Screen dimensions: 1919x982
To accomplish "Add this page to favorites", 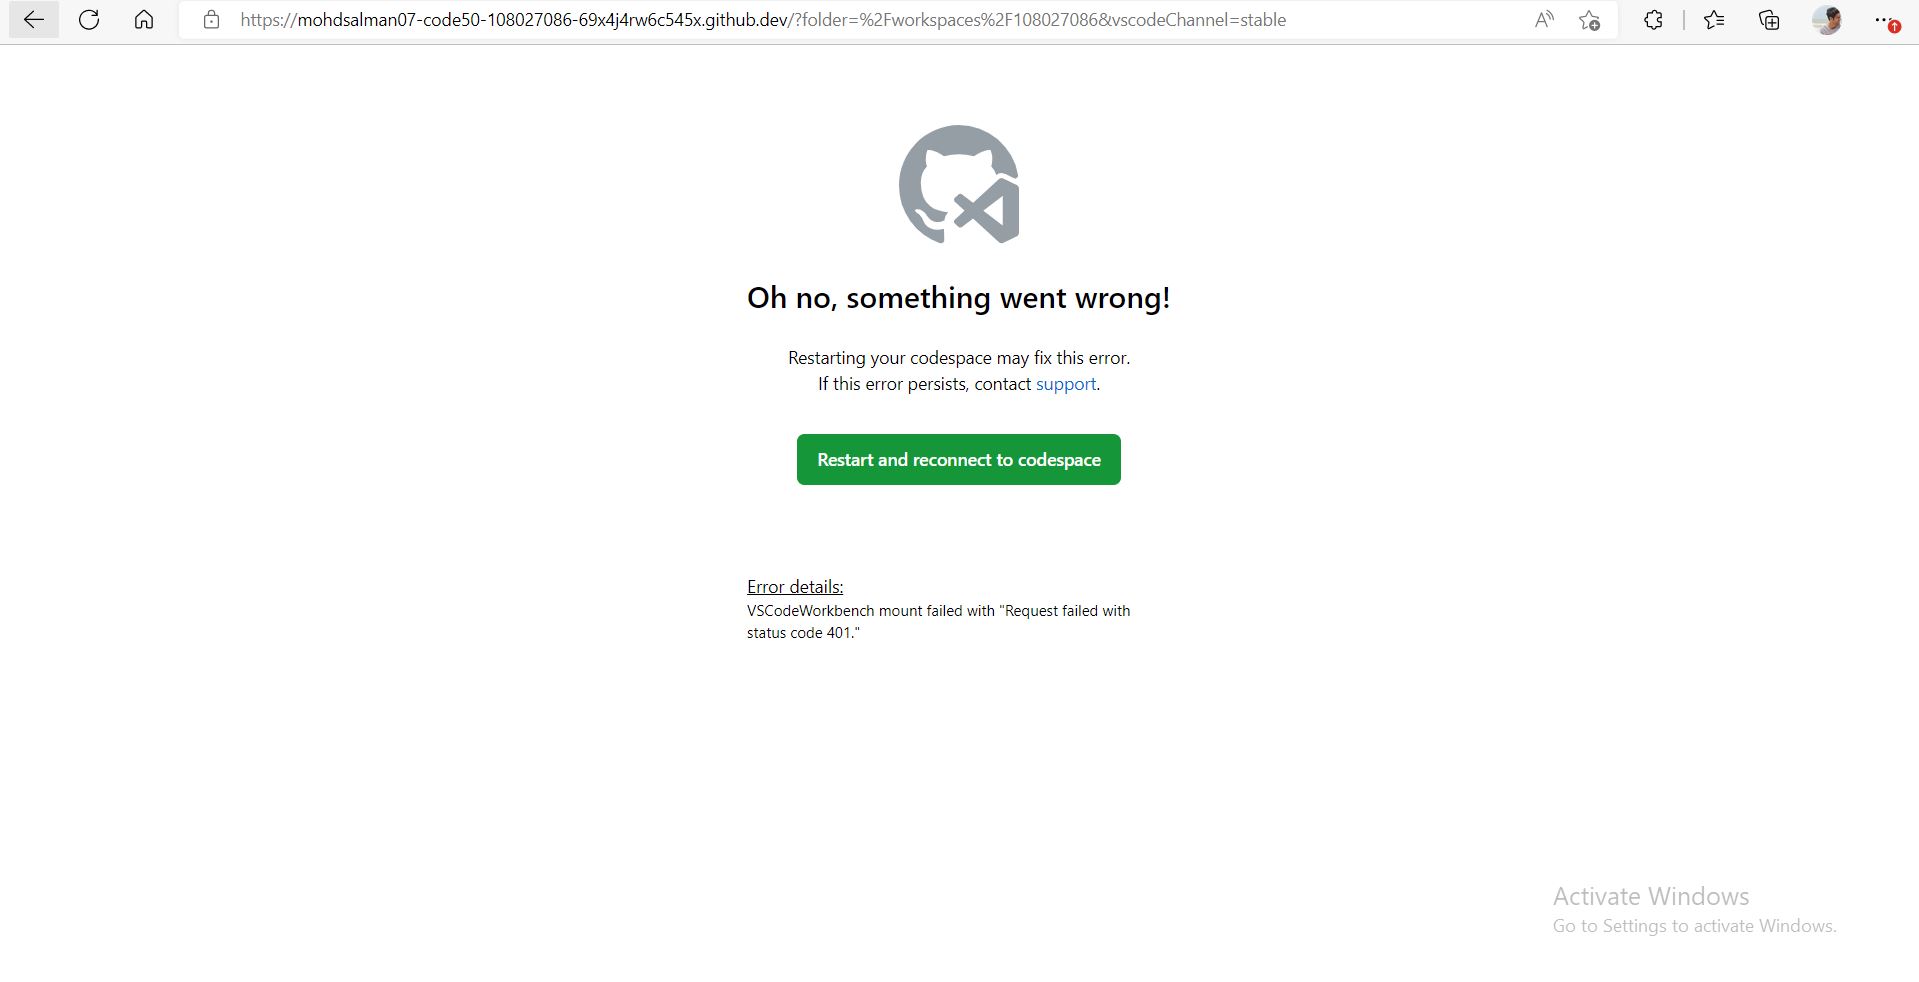I will [x=1589, y=20].
